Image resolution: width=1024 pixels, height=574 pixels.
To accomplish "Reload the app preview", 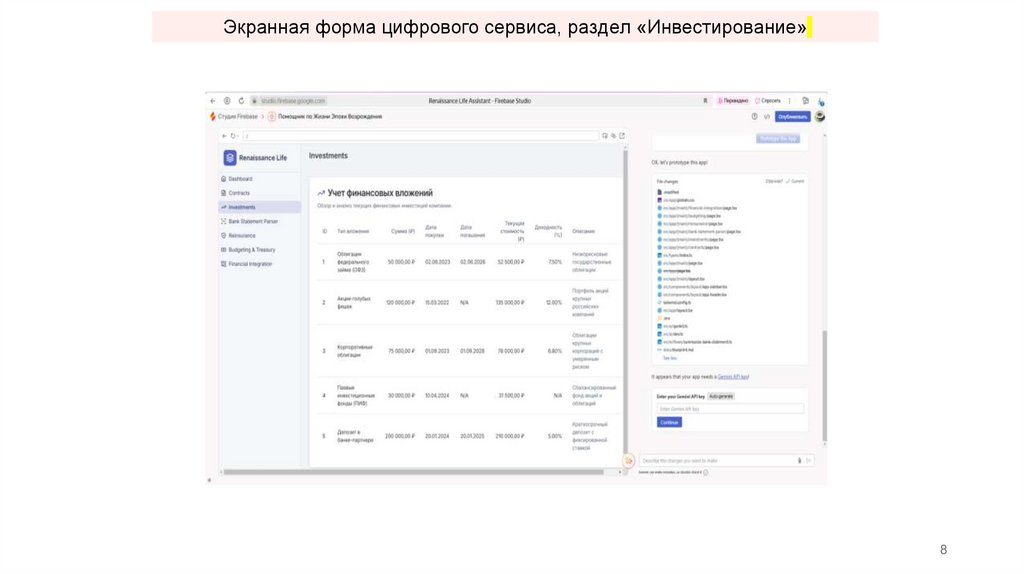I will tap(233, 136).
